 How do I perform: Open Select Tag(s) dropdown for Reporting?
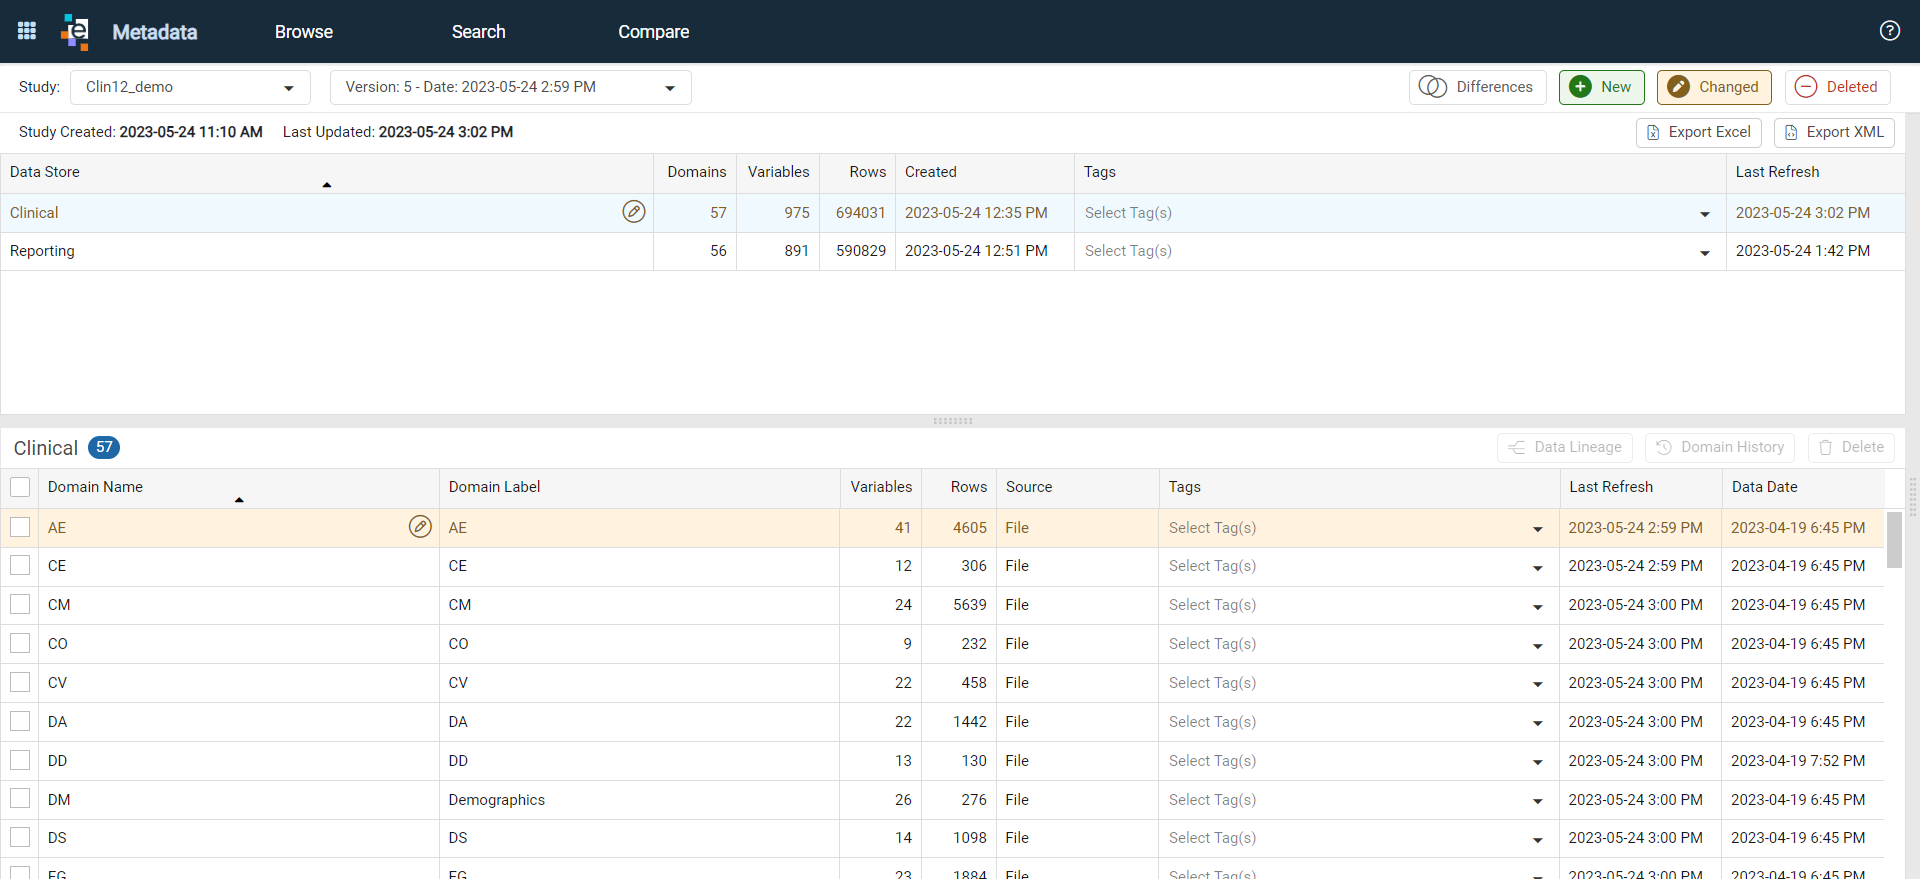(x=1398, y=251)
